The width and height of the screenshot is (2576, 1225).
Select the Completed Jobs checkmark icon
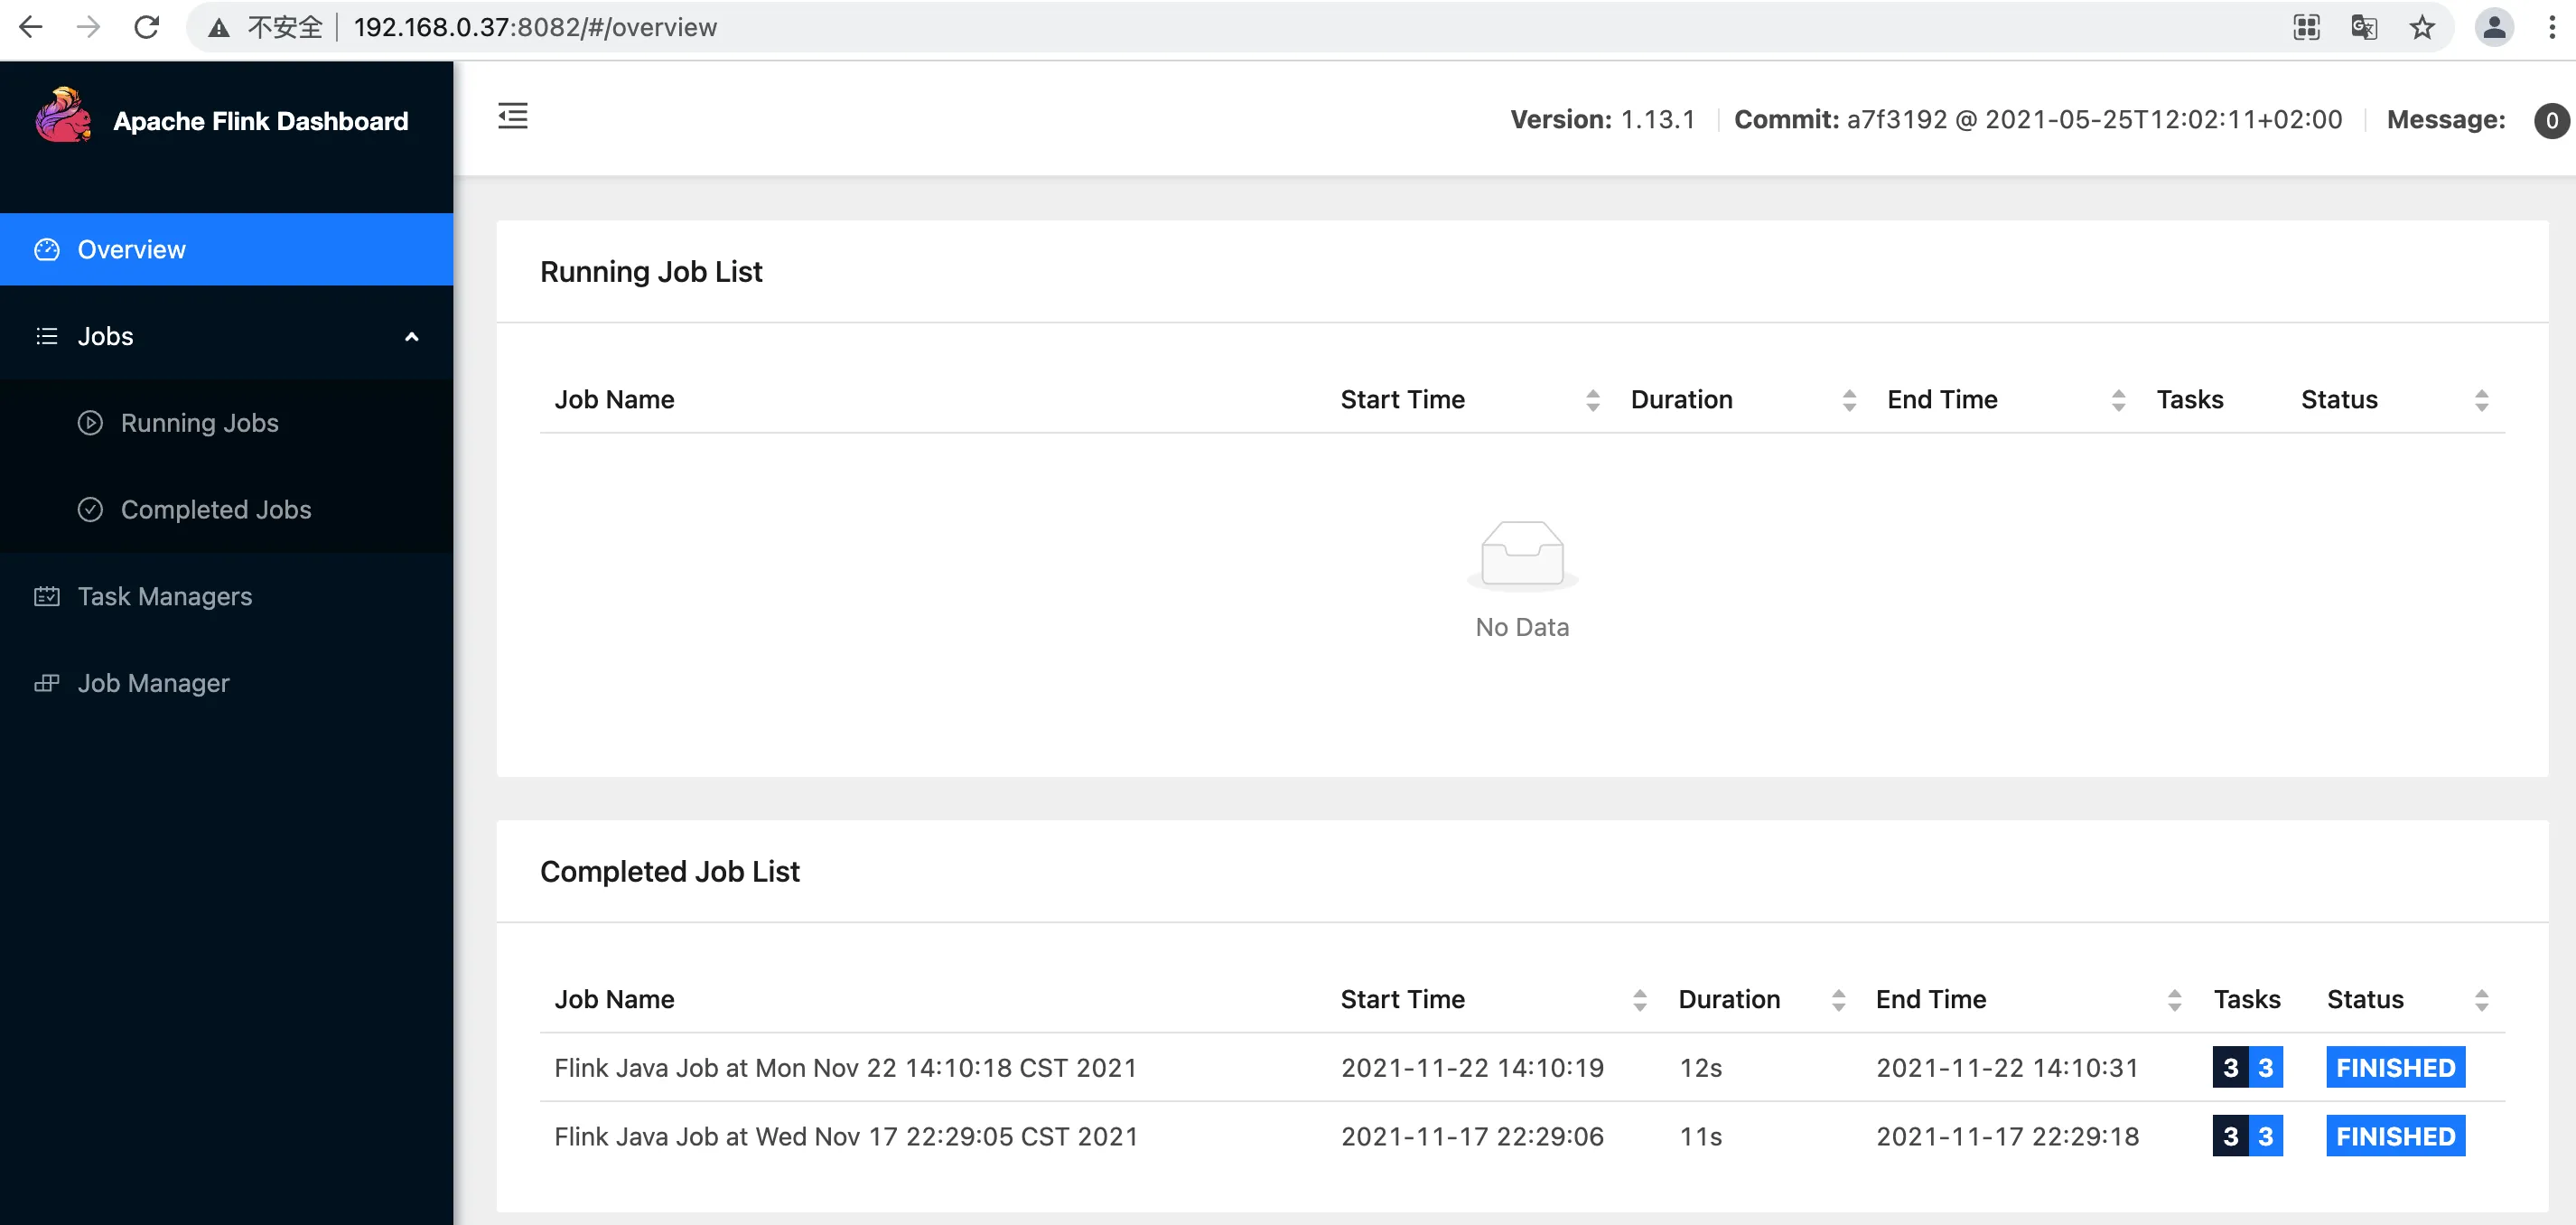coord(92,509)
